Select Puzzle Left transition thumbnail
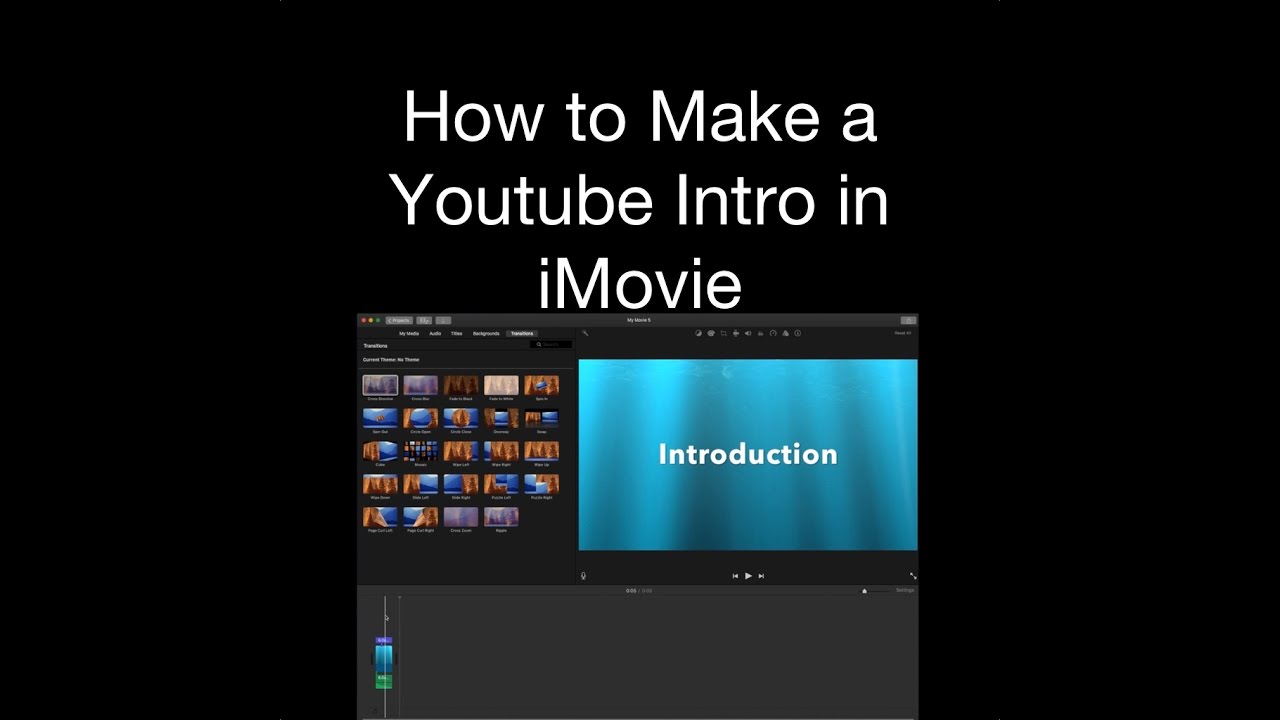The height and width of the screenshot is (720, 1280). (x=501, y=484)
